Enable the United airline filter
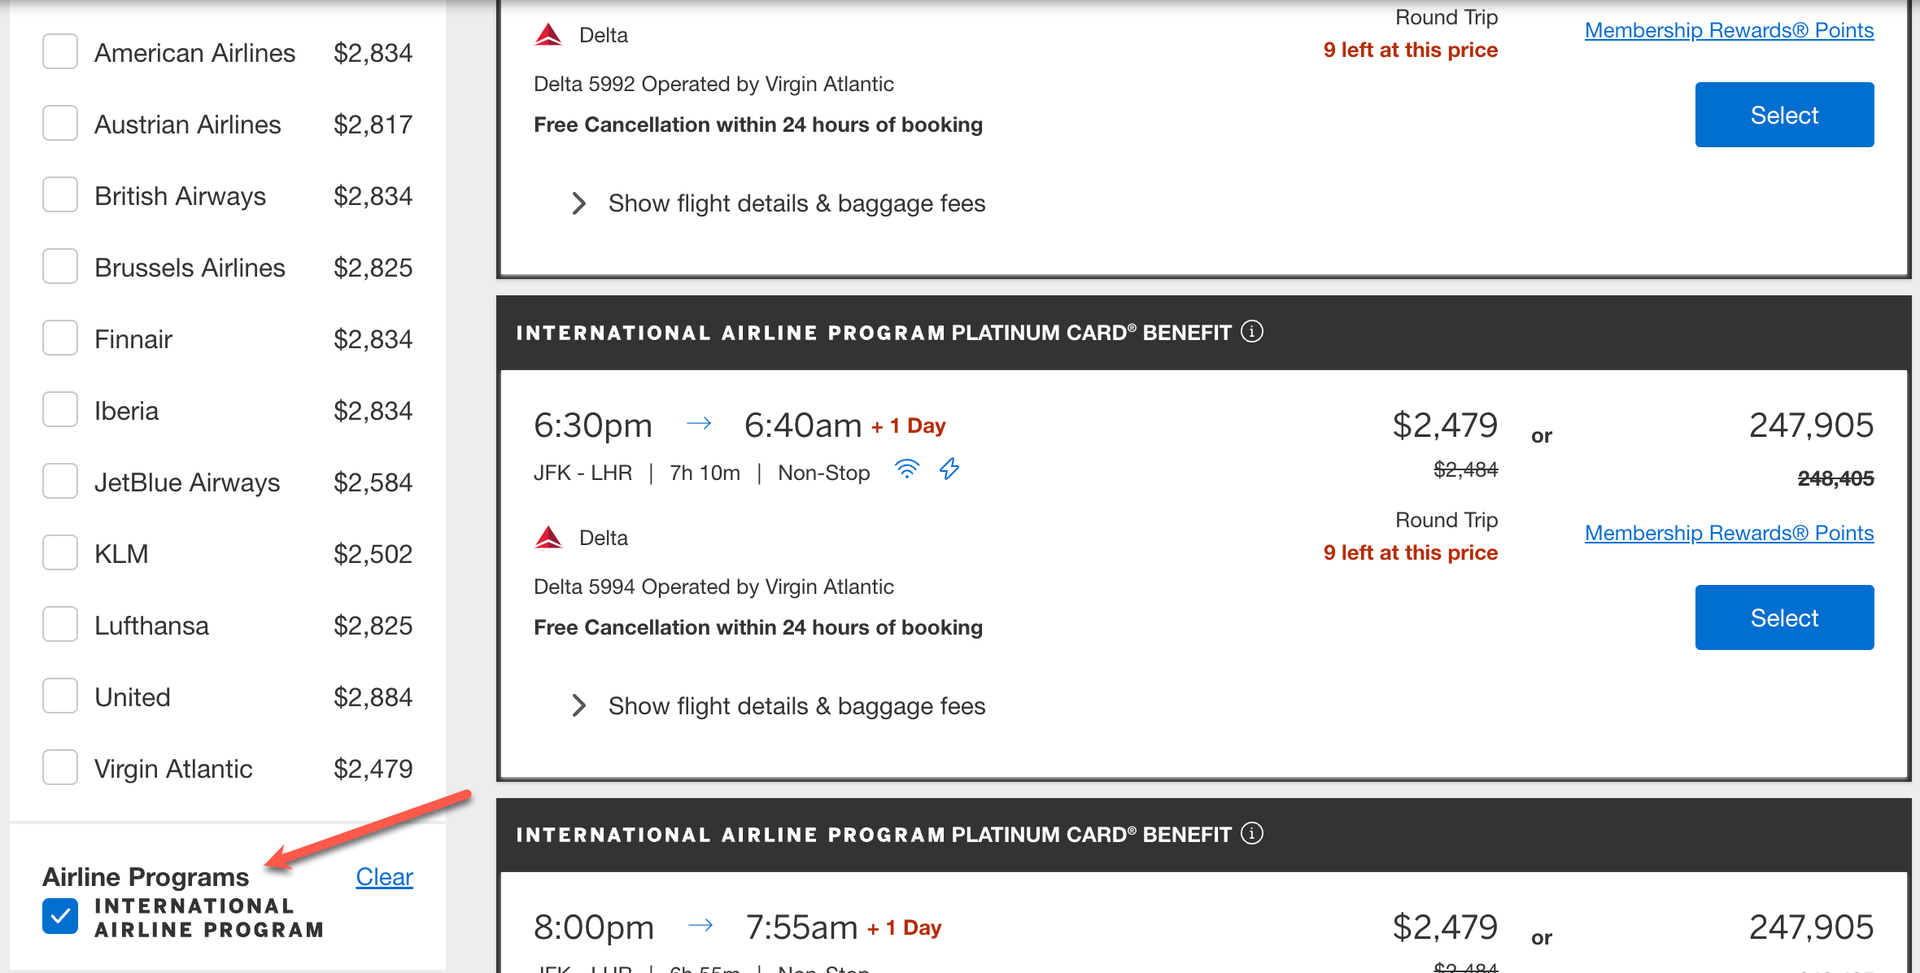The width and height of the screenshot is (1920, 973). coord(60,695)
